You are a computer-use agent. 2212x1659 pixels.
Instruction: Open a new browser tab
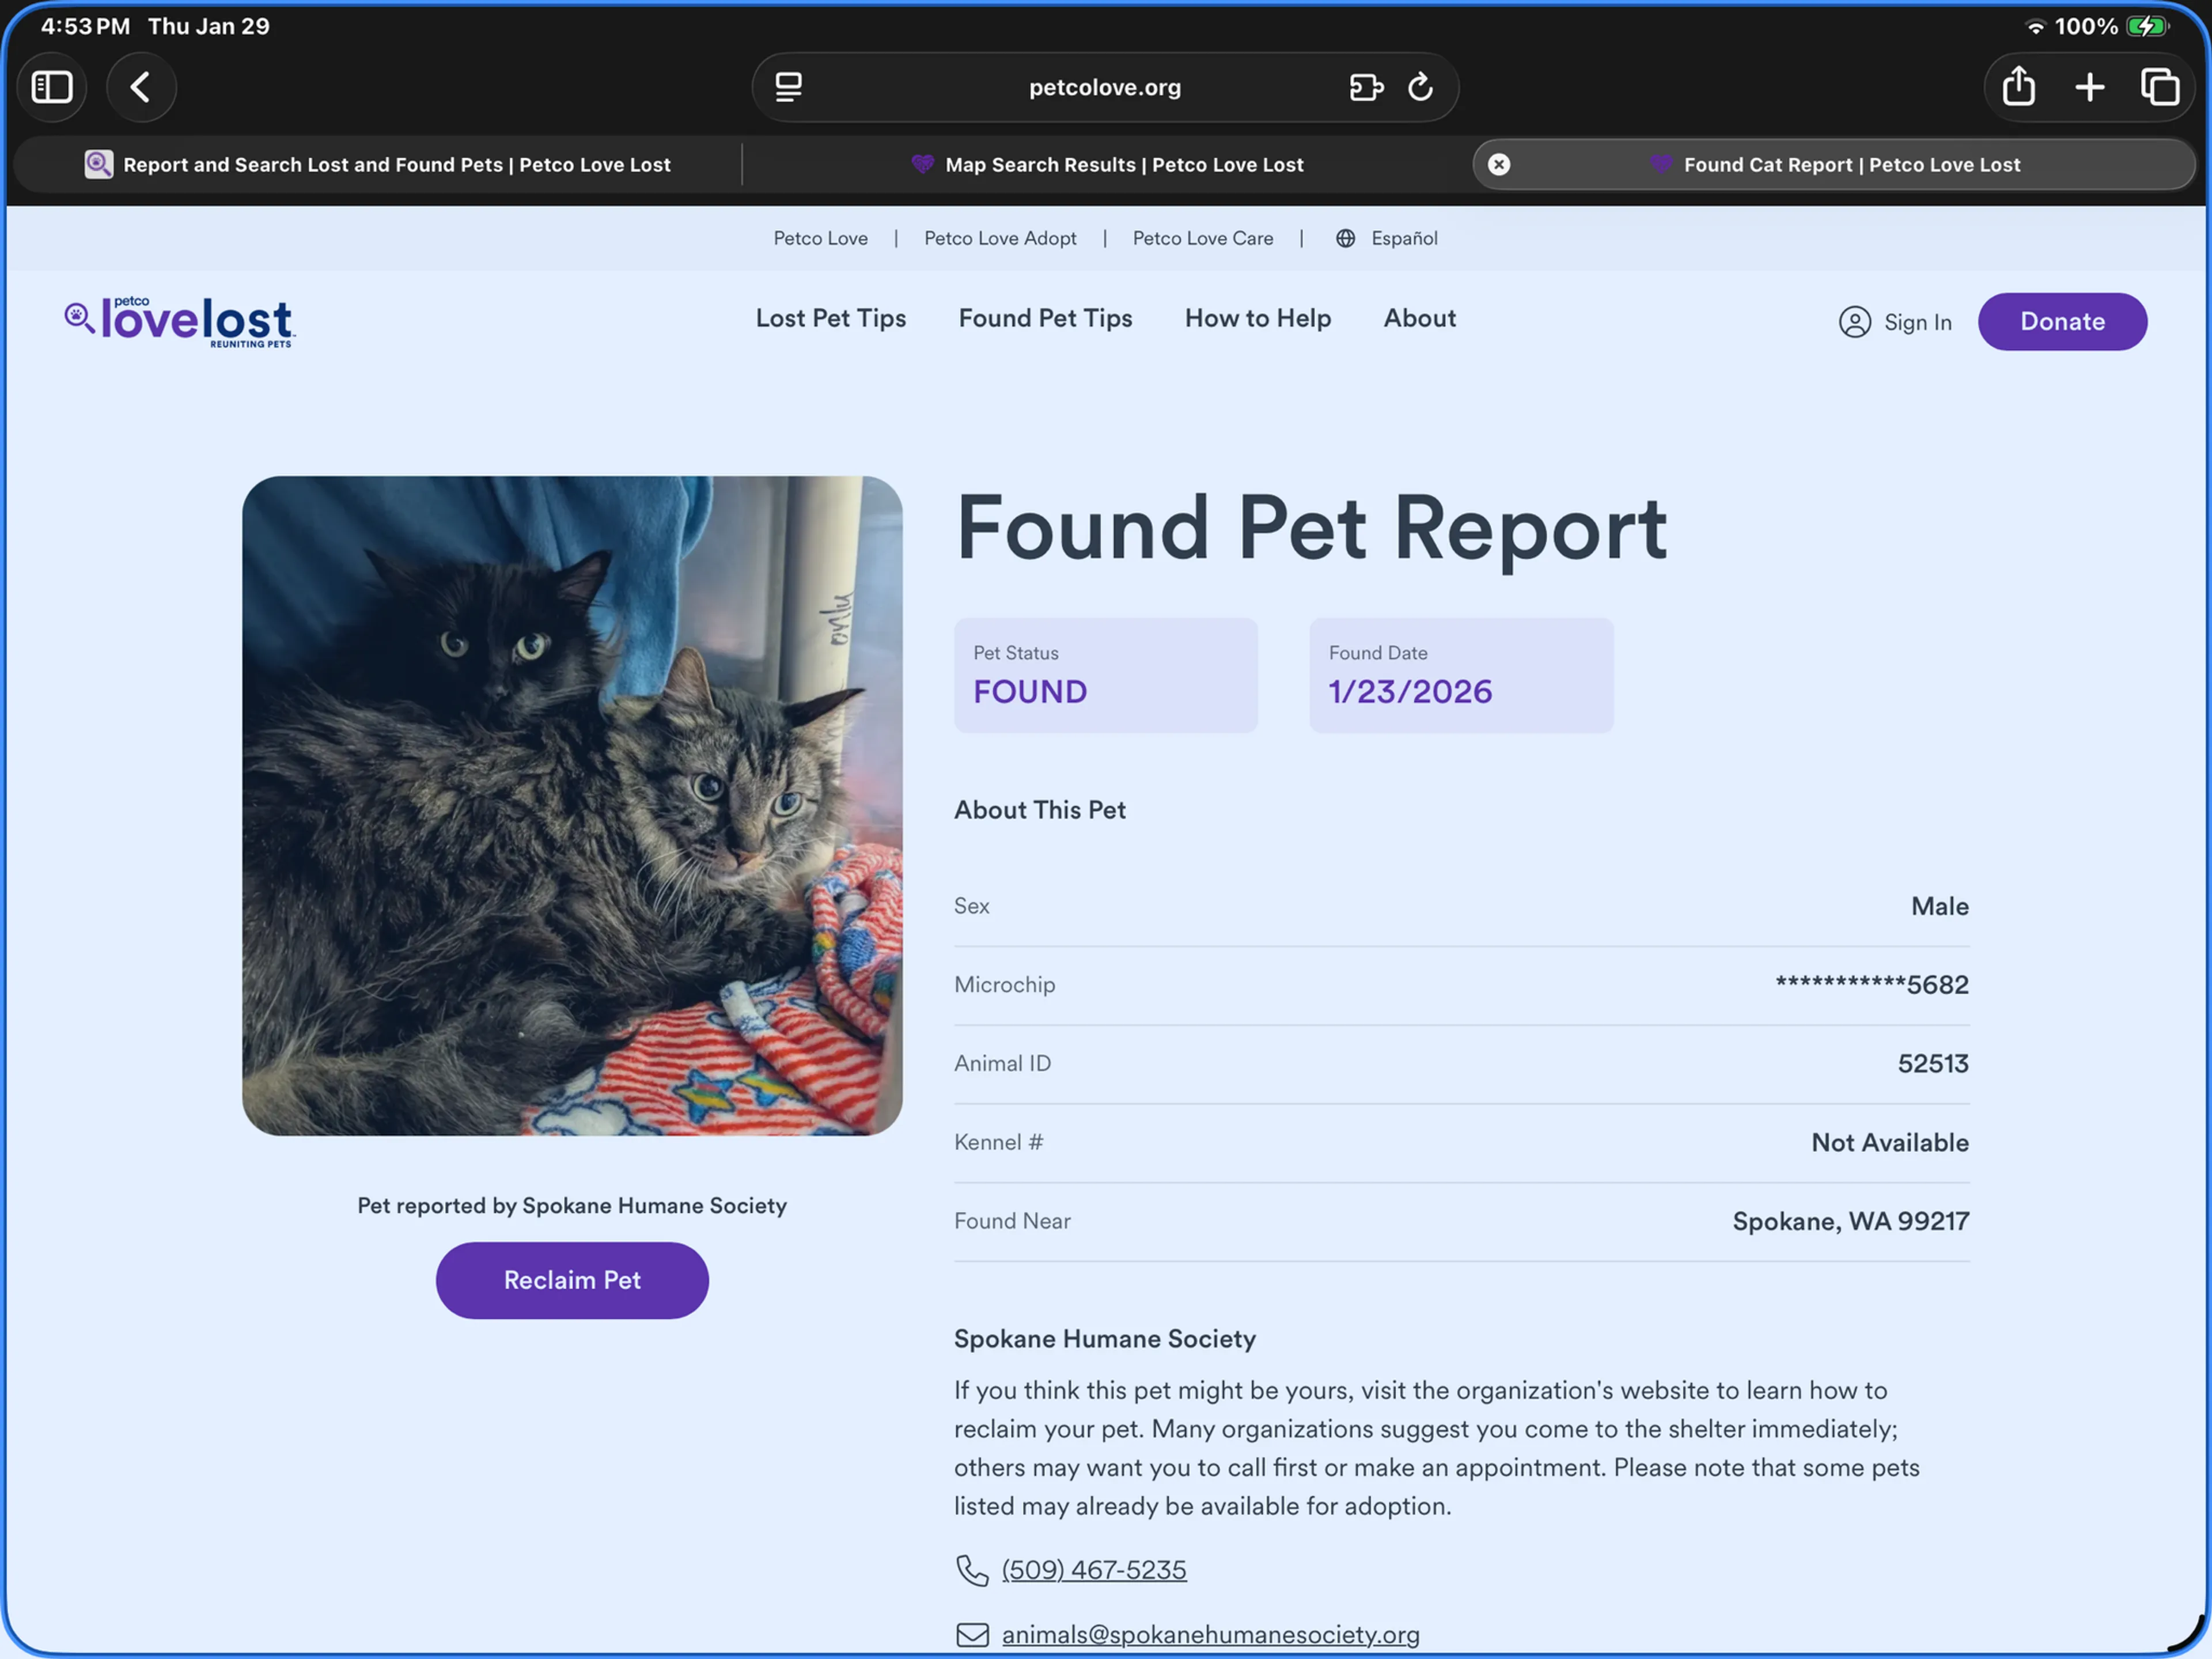tap(2089, 87)
